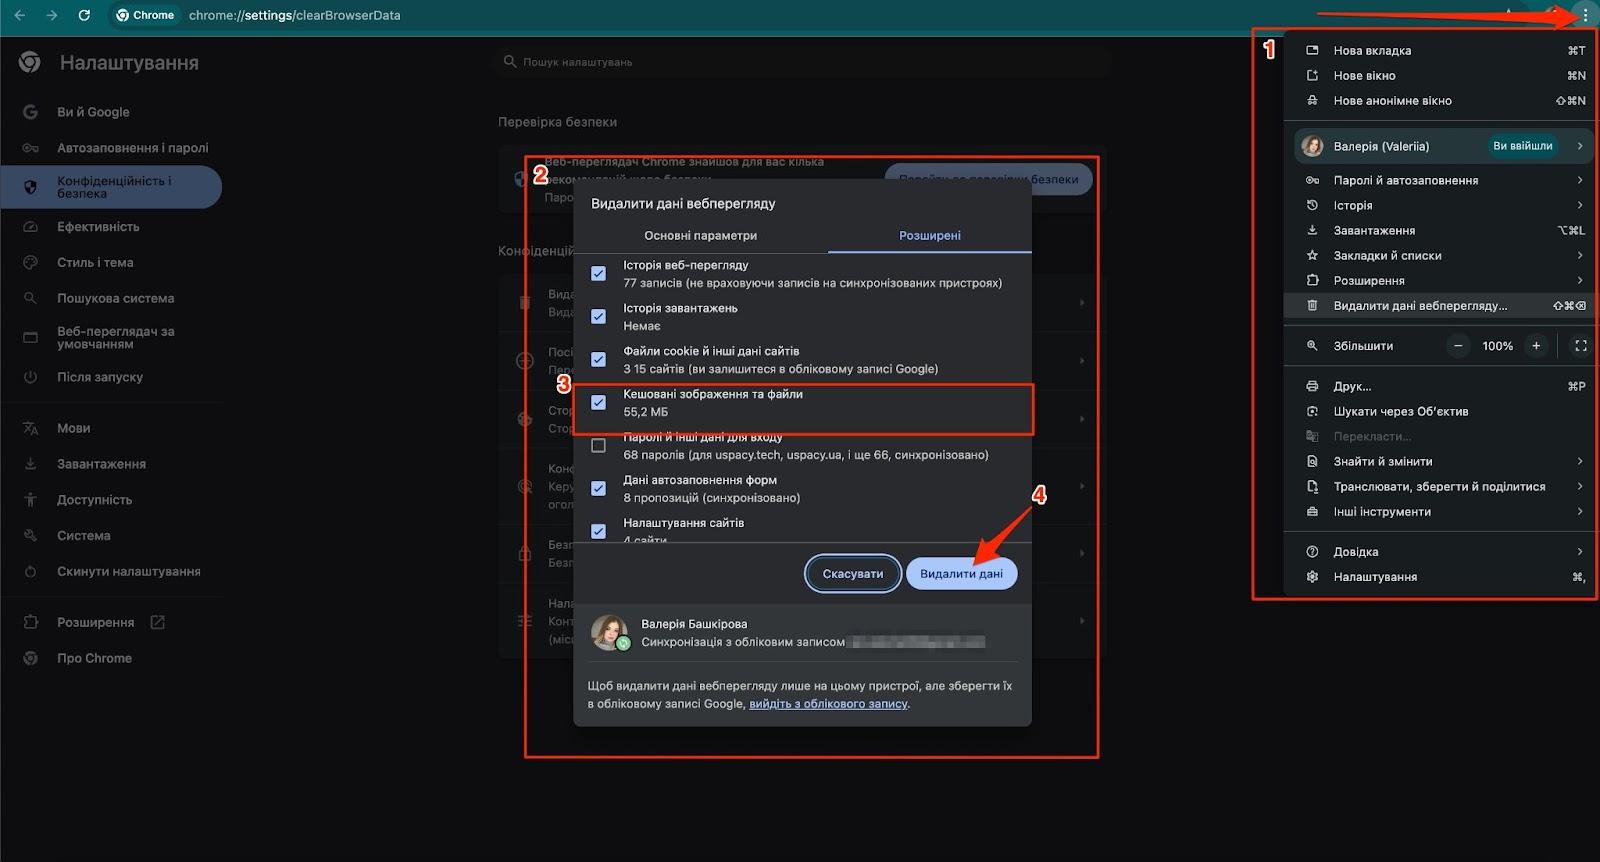Click the accessibility icon for Доступність

[30, 500]
